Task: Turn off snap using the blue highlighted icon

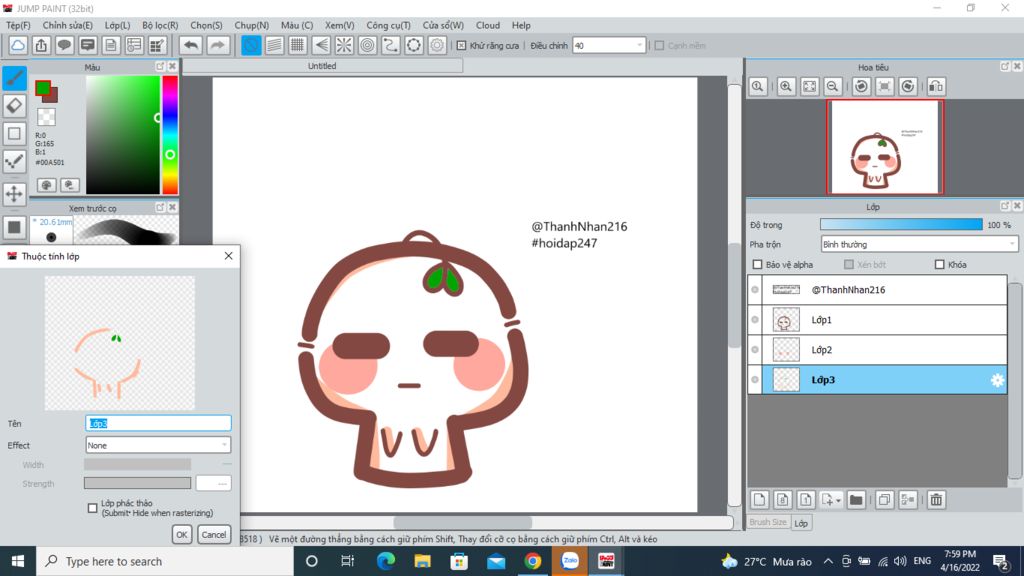Action: click(x=251, y=45)
